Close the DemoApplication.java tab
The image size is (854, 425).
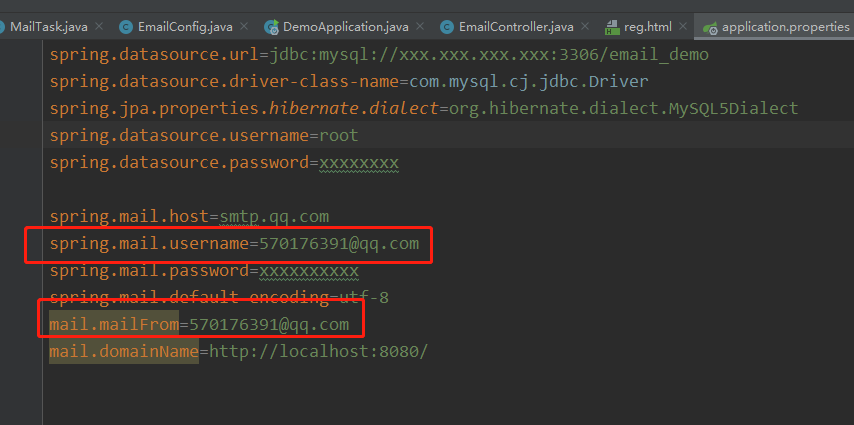click(419, 26)
